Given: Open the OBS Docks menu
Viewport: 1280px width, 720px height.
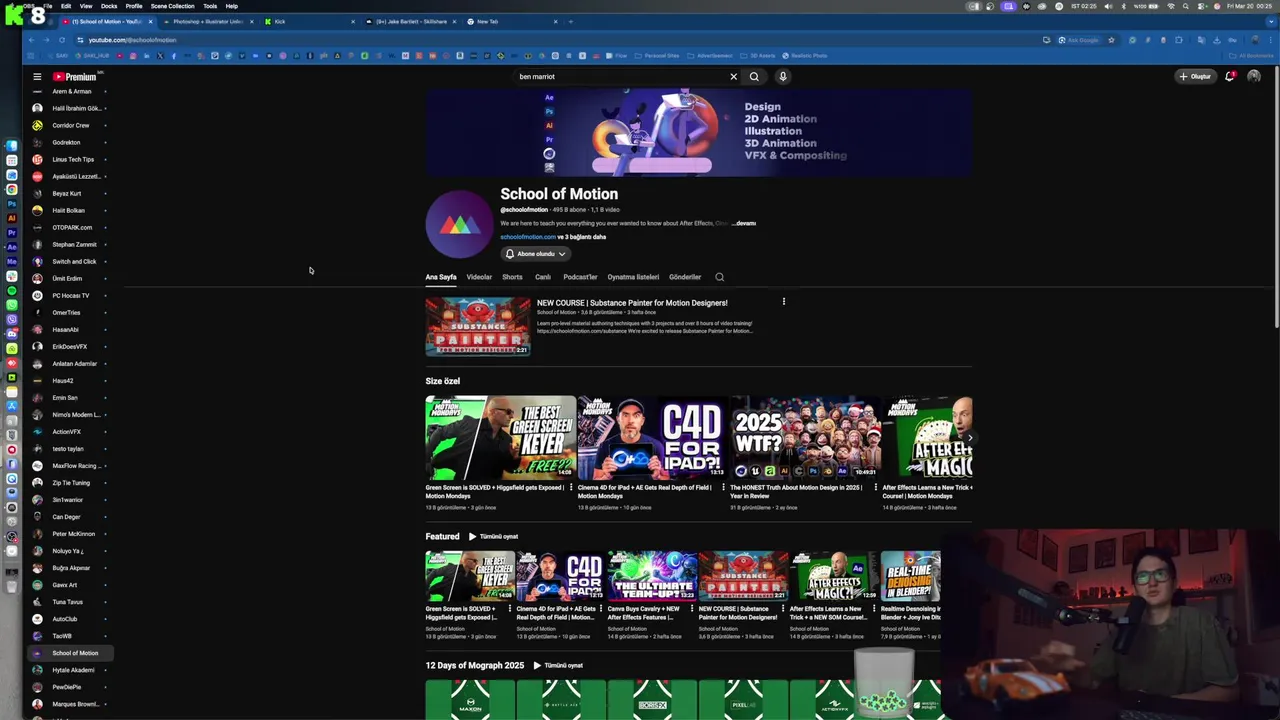Looking at the screenshot, I should [109, 6].
